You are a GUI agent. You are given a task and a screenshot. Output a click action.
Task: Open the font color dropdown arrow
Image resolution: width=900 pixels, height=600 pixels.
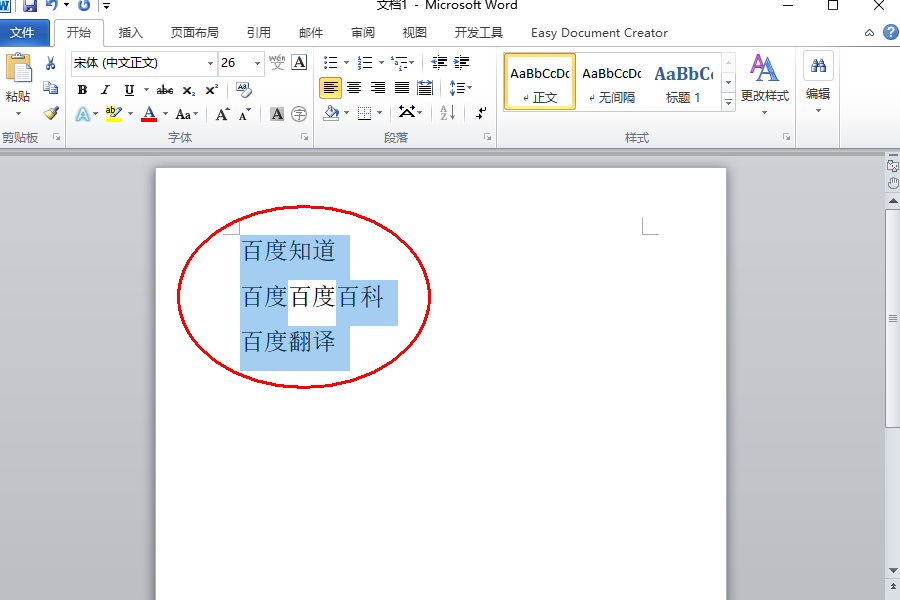pyautogui.click(x=165, y=114)
